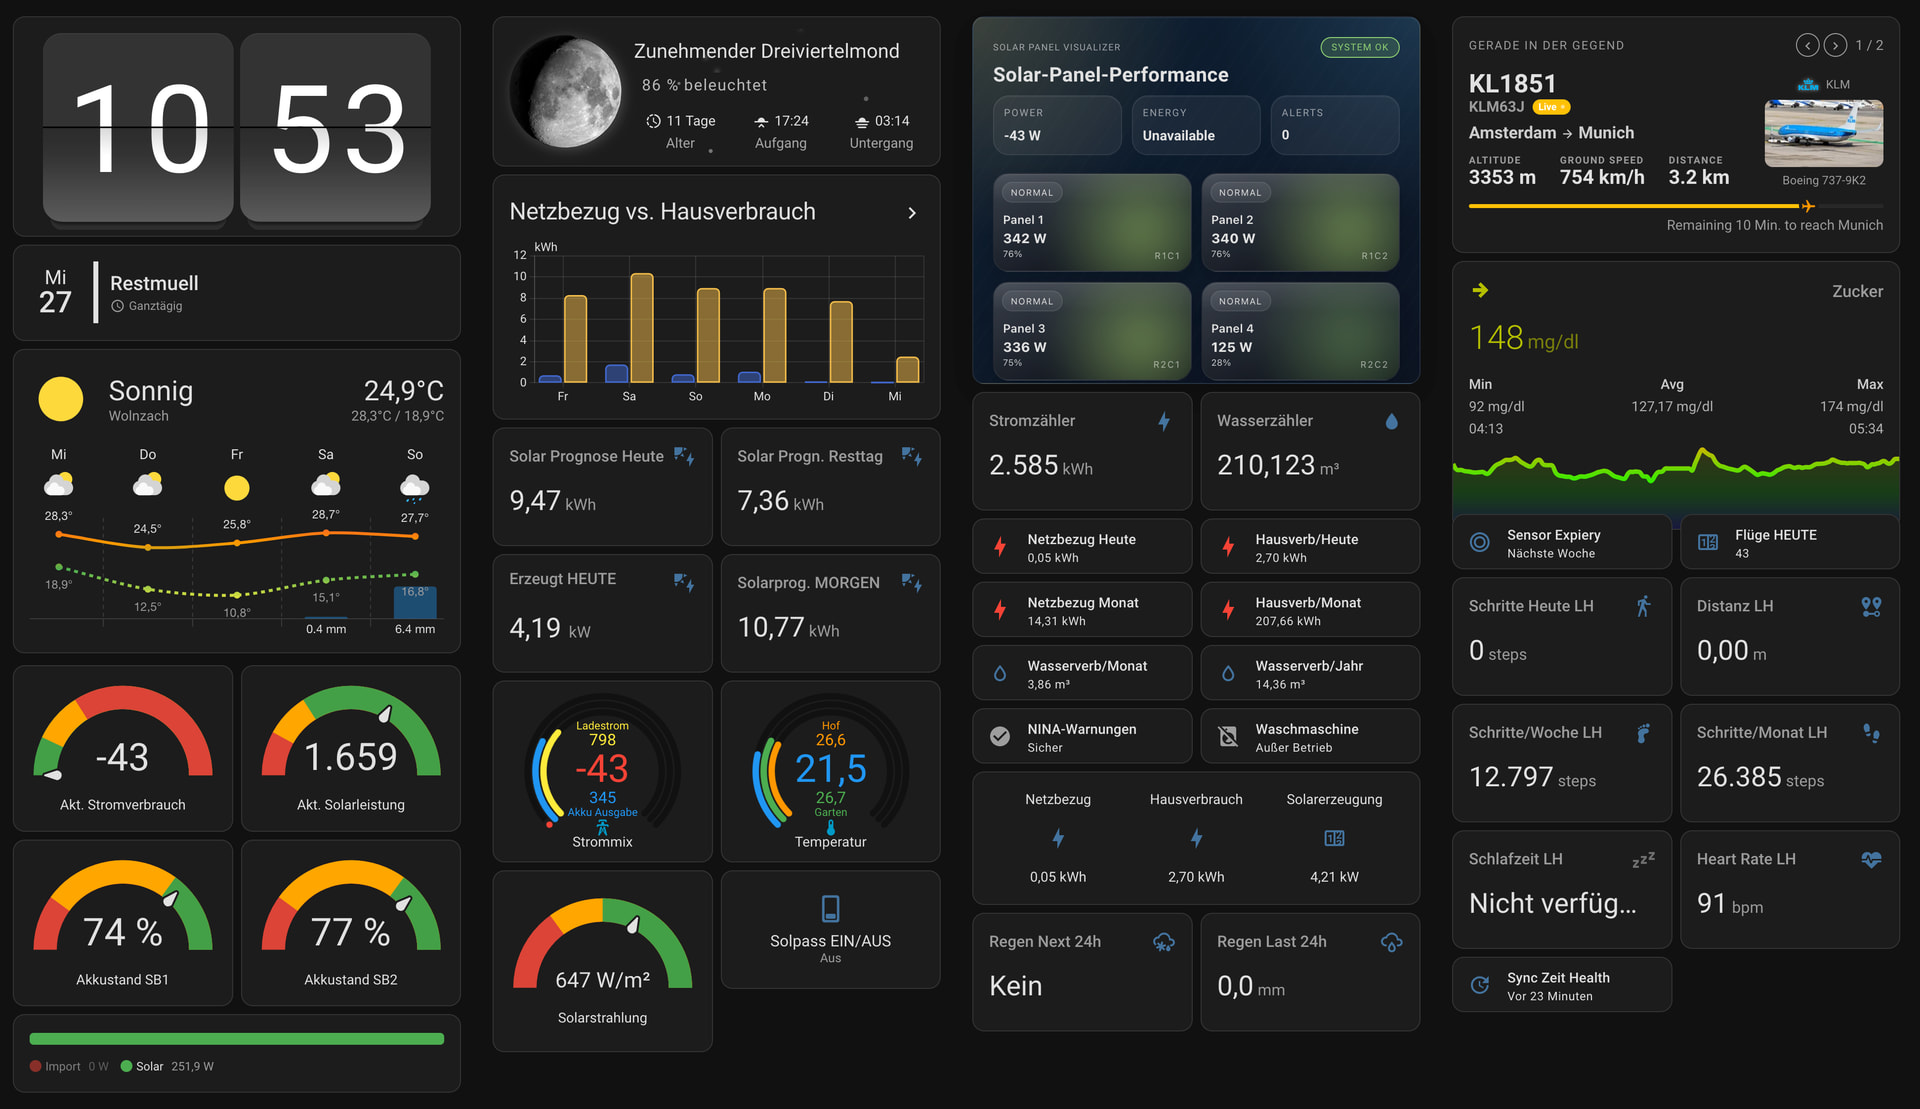1920x1109 pixels.
Task: Open the Solarprog. MORGEN tile
Action: 830,613
